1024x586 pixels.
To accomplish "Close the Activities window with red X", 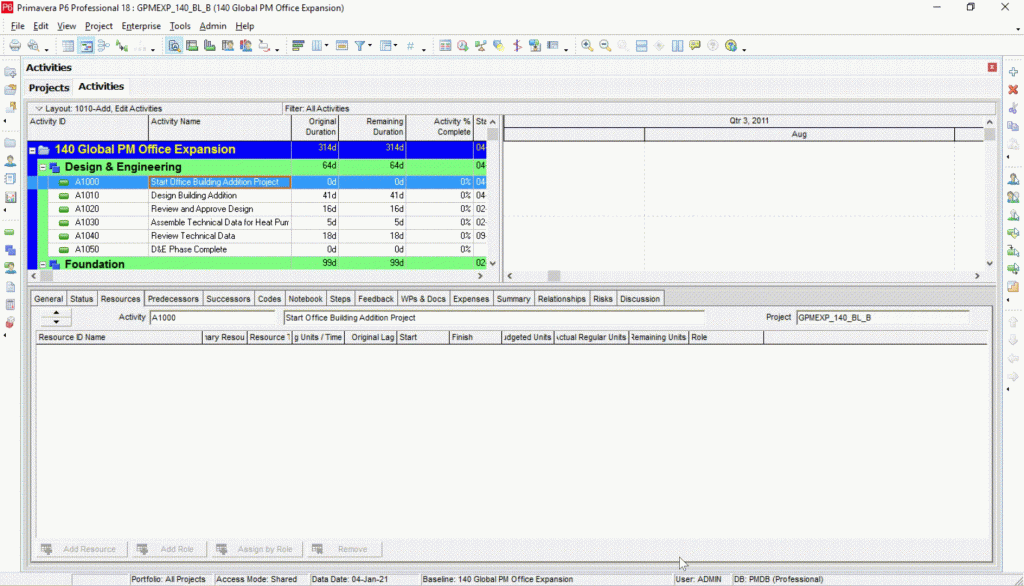I will [x=992, y=67].
